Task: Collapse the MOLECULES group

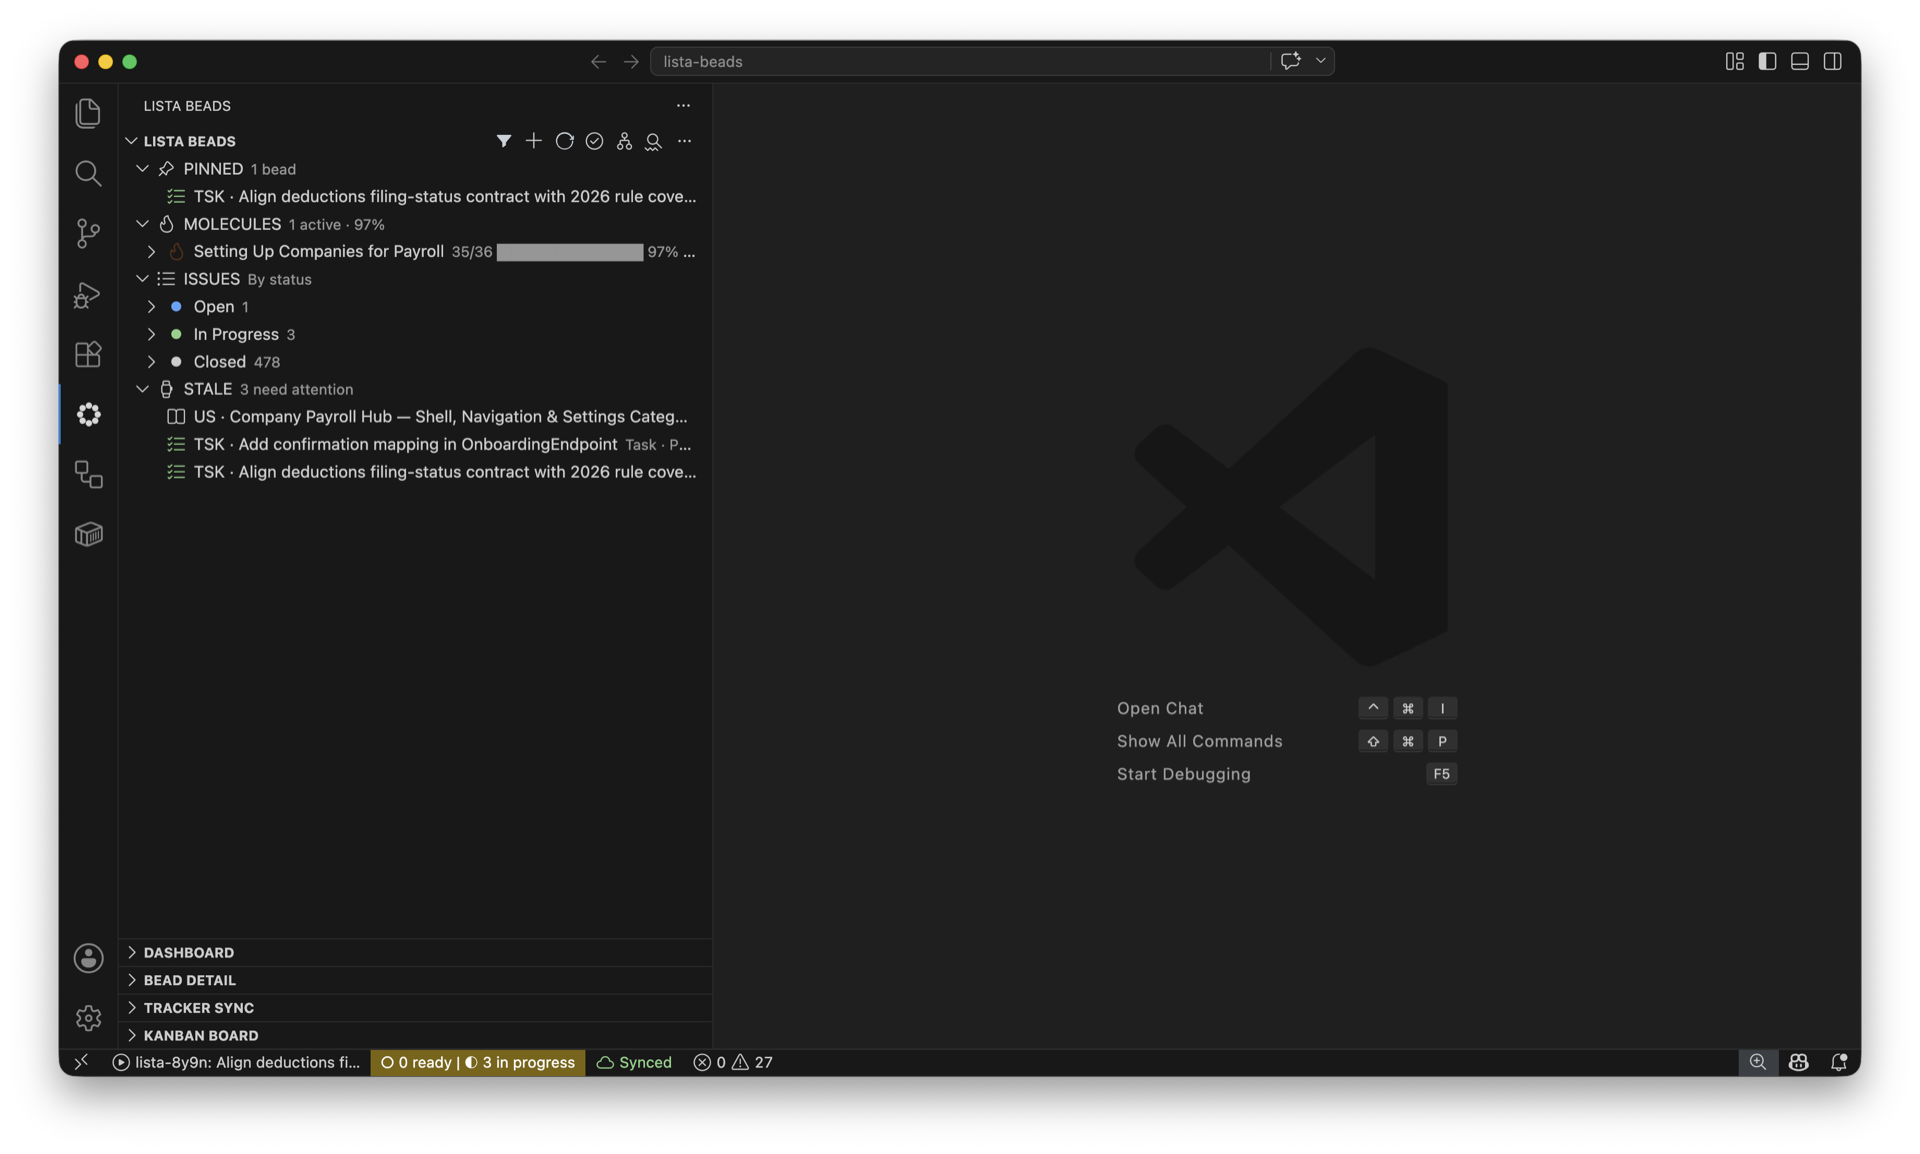Action: (x=142, y=224)
